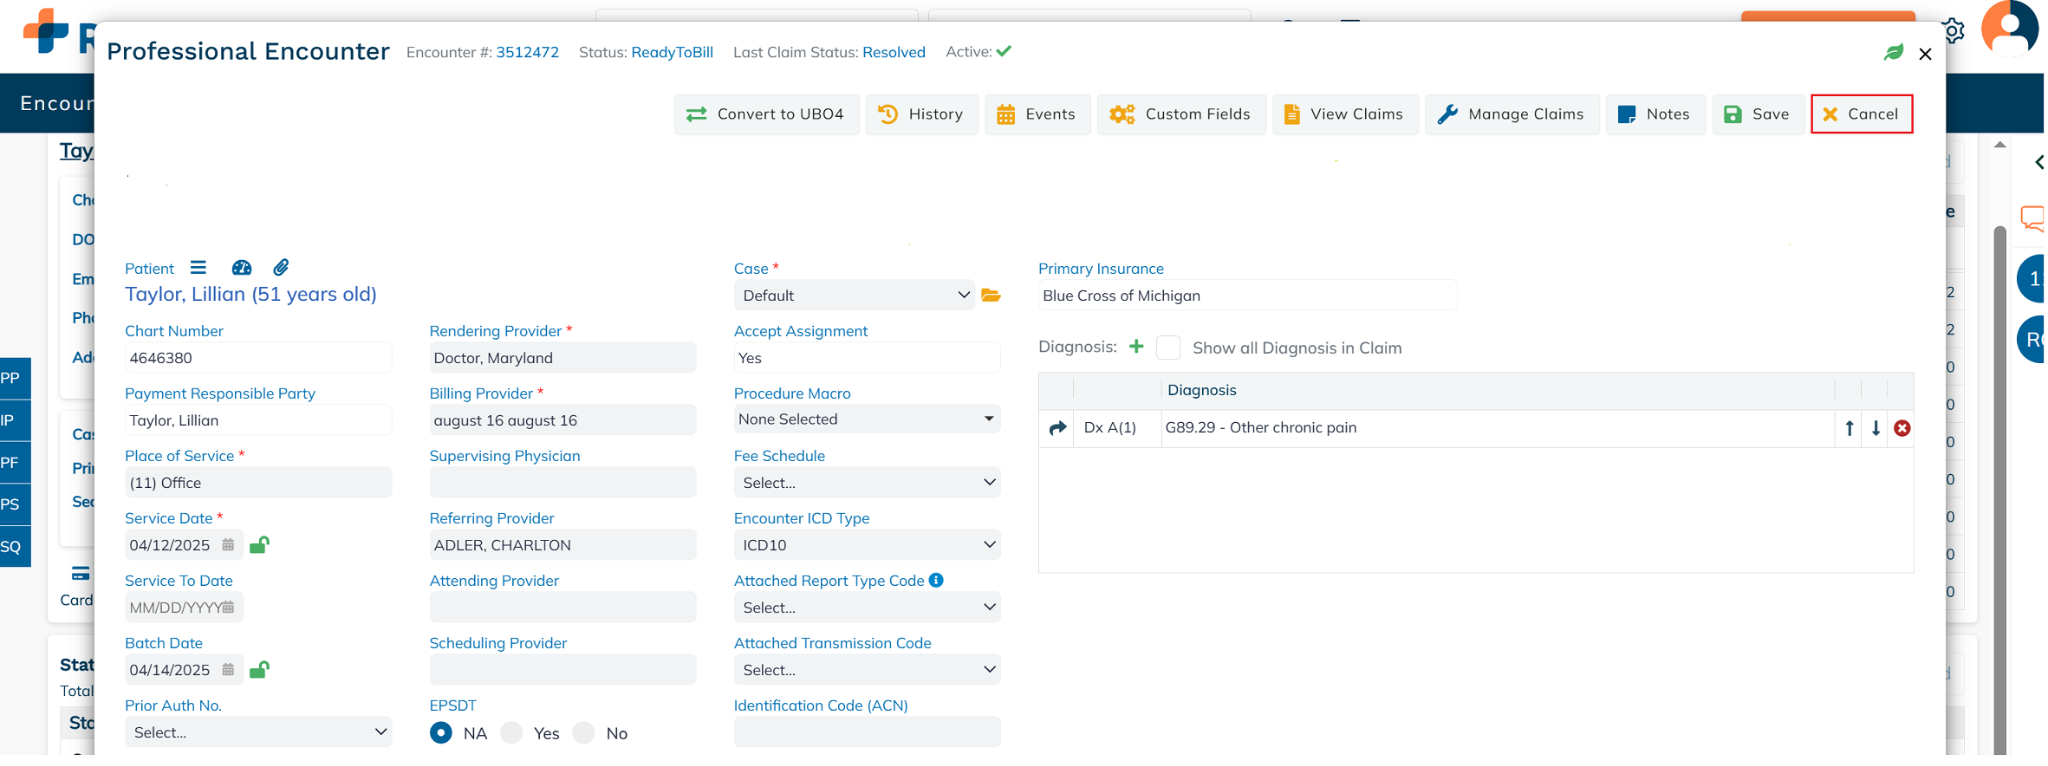Toggle the Service Date lock icon
Screen dimensions: 2048x766
click(x=259, y=545)
